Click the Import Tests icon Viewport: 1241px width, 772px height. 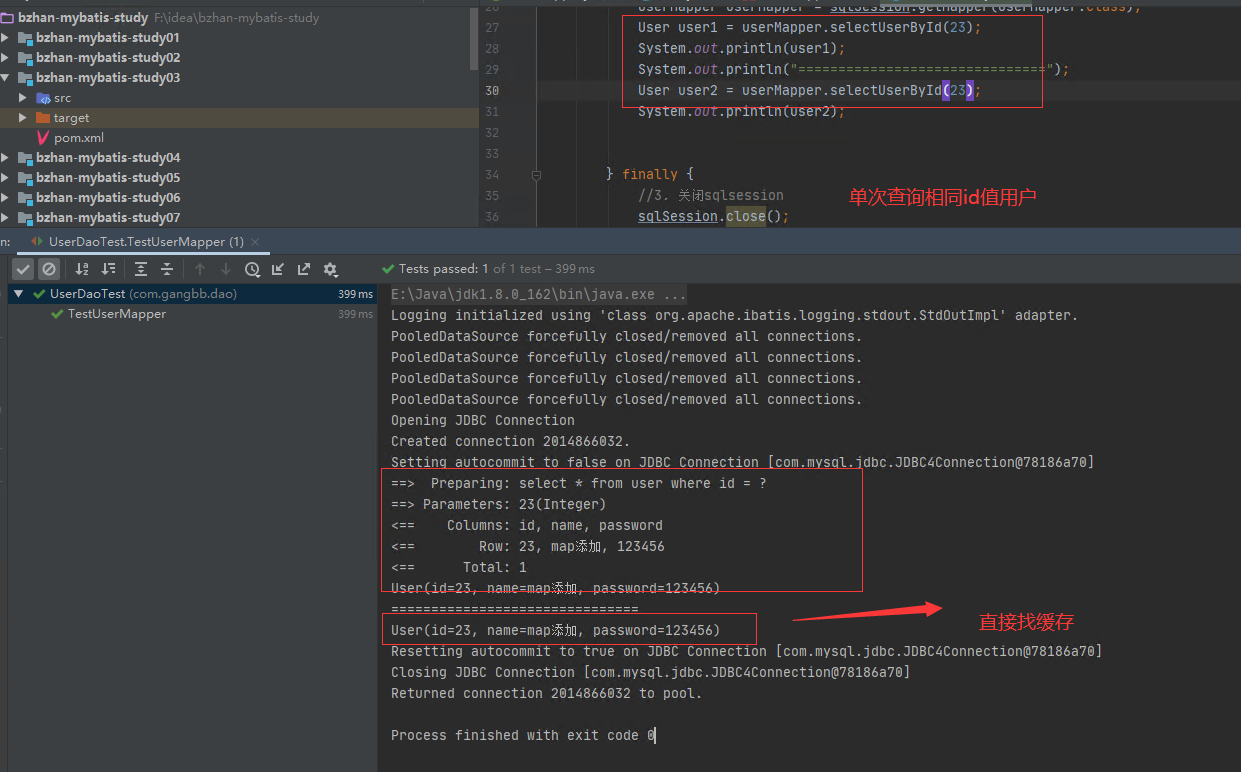point(278,269)
